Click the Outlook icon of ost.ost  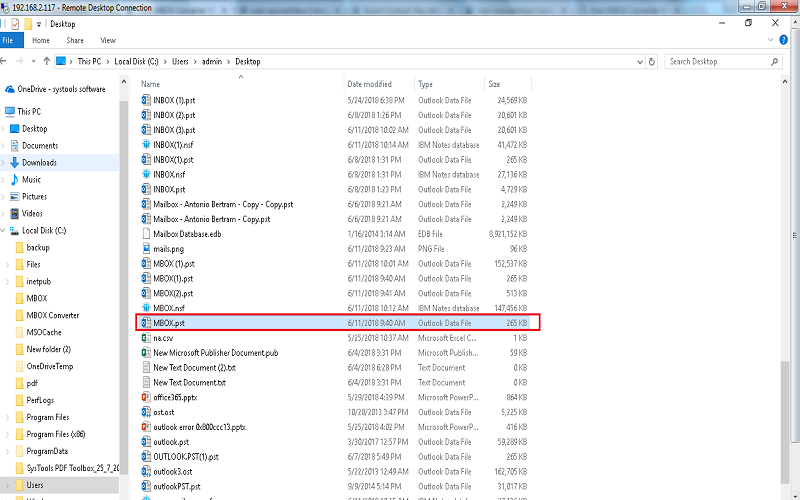coord(146,412)
